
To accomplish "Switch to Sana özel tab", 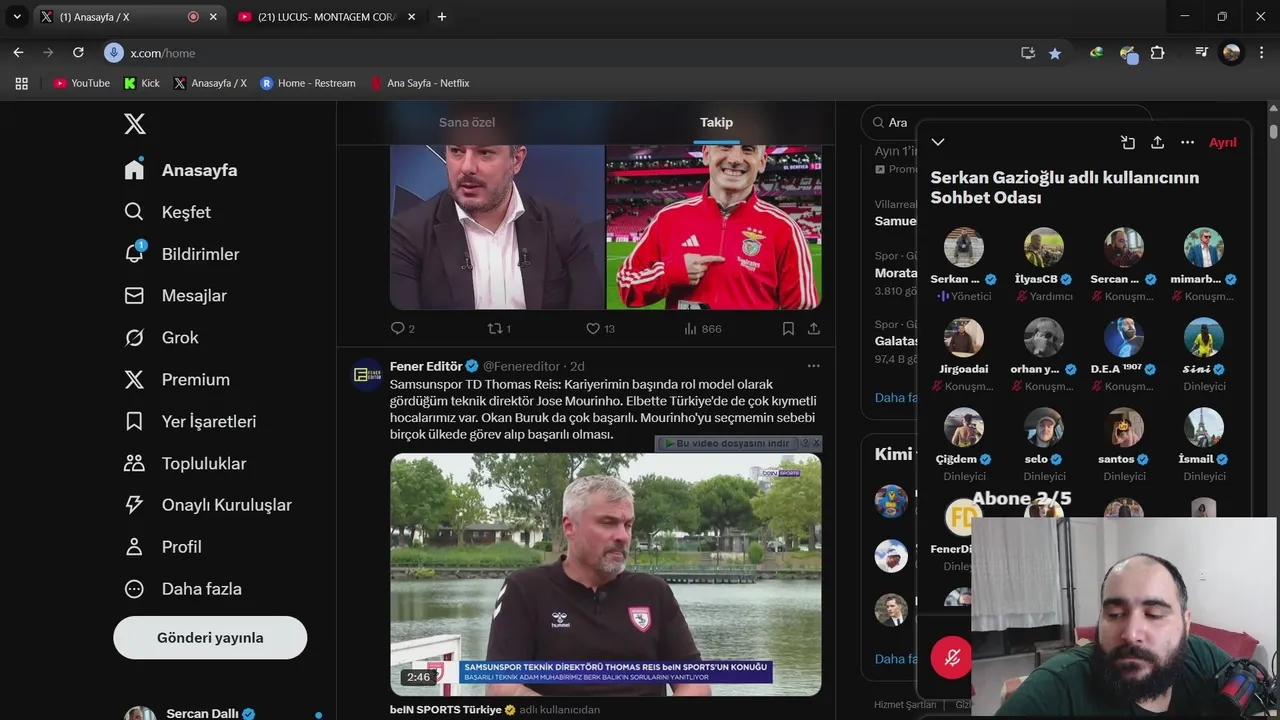I will pos(467,122).
